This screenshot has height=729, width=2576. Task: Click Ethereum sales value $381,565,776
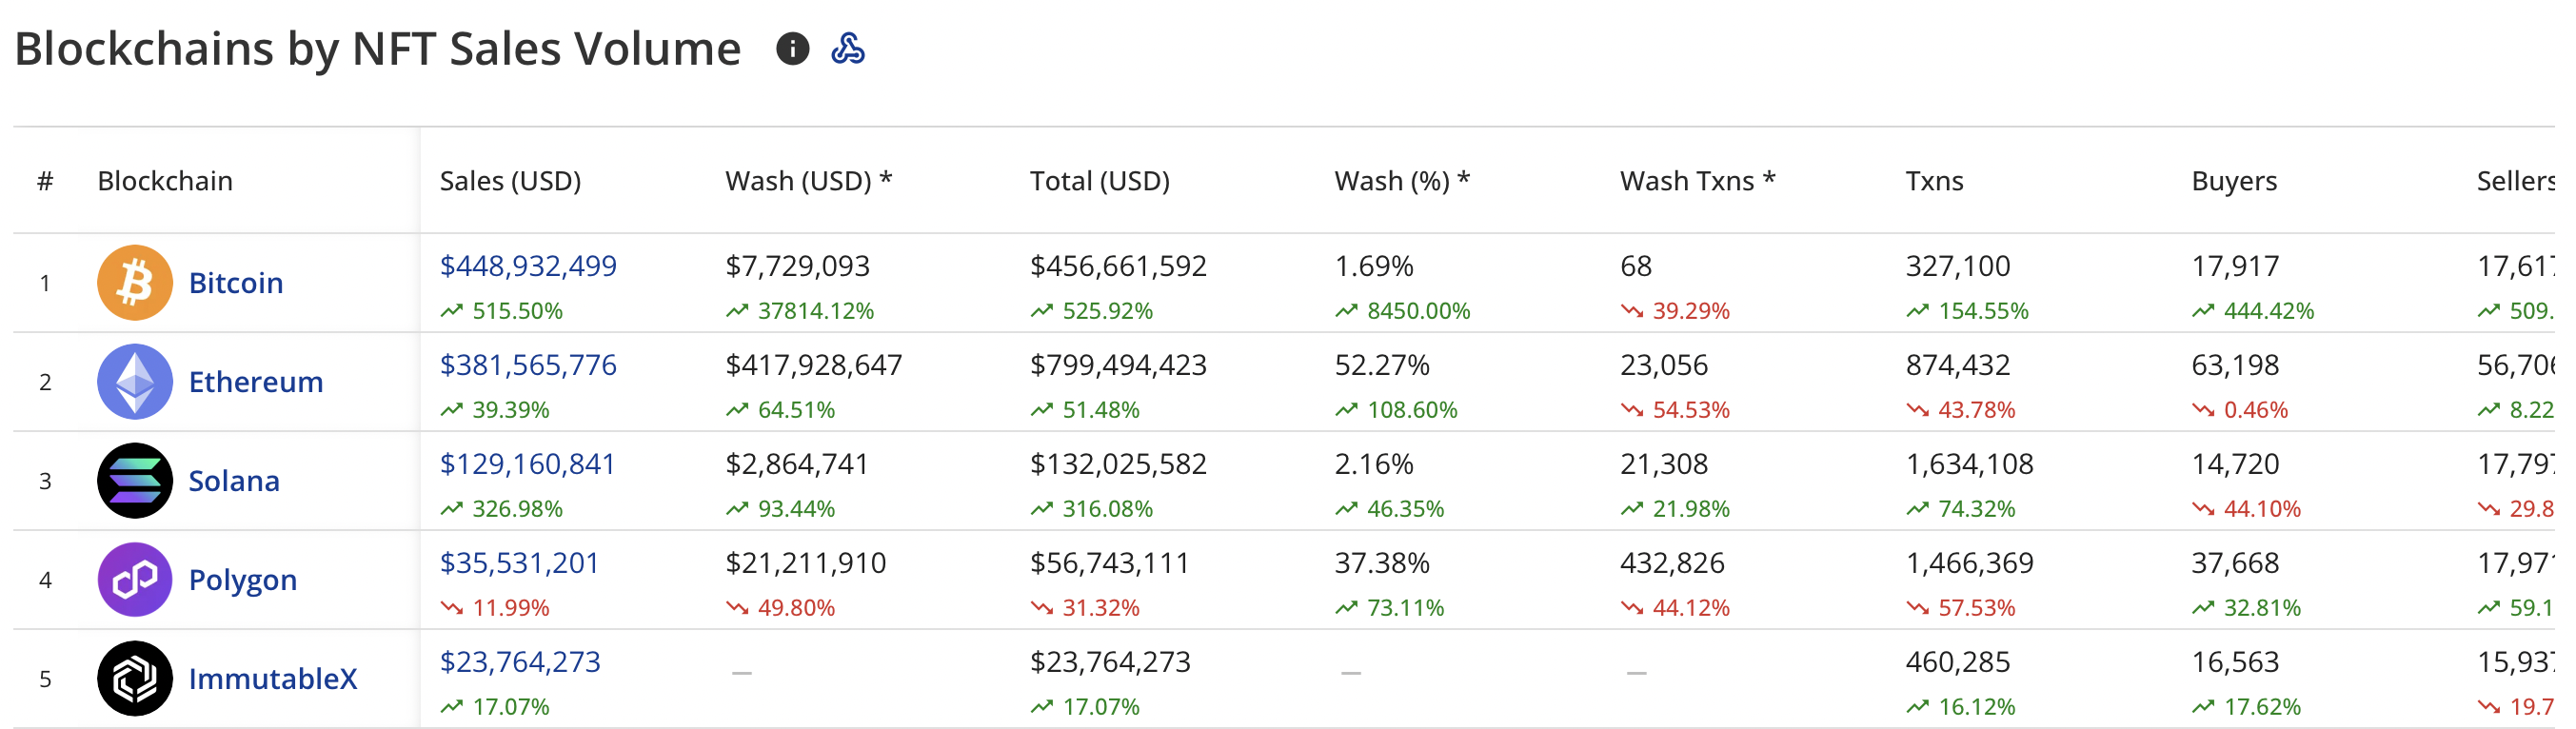(528, 365)
